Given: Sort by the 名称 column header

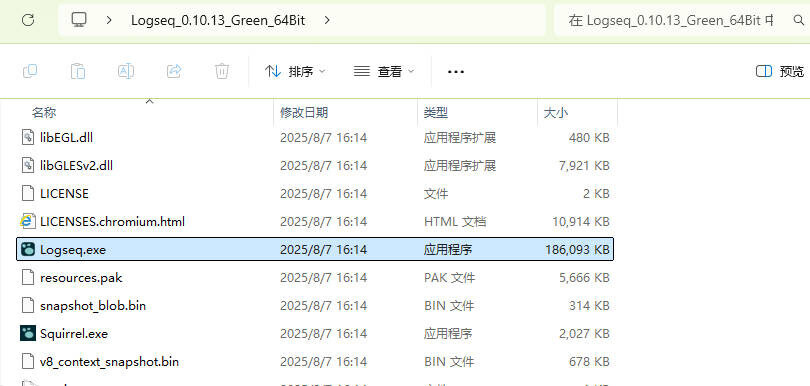Looking at the screenshot, I should tap(44, 112).
